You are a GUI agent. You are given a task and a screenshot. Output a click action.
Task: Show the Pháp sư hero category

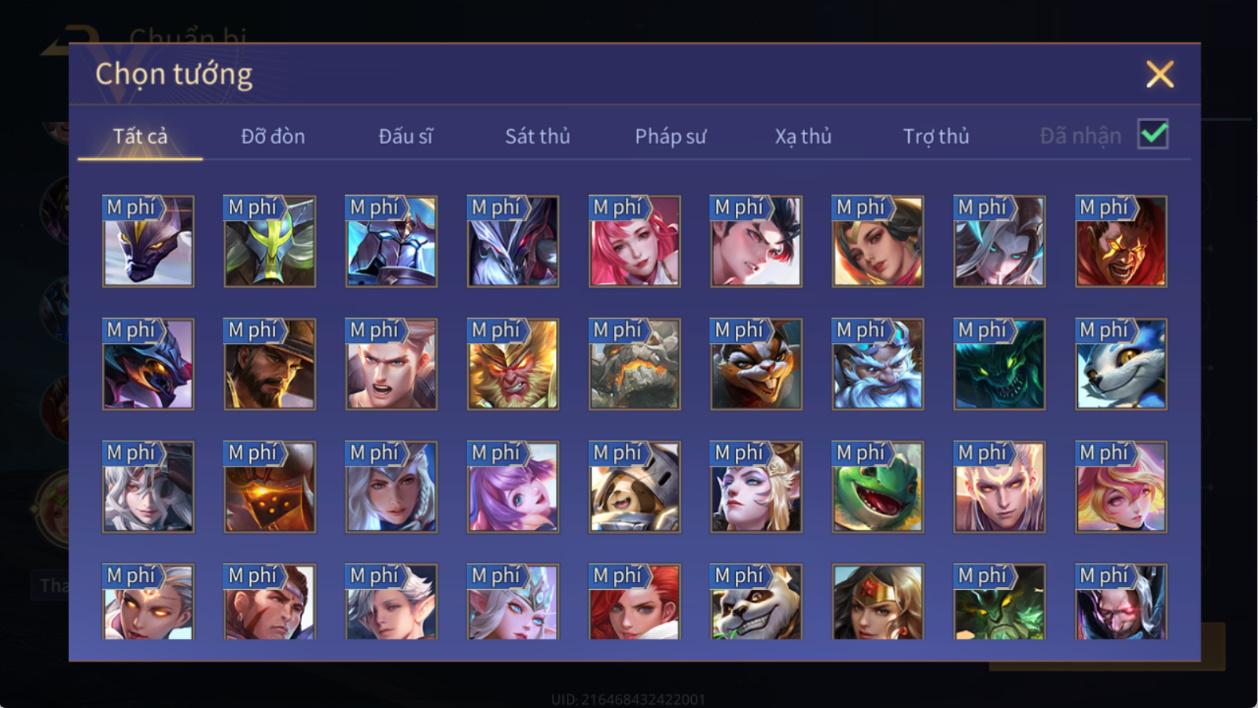[670, 136]
